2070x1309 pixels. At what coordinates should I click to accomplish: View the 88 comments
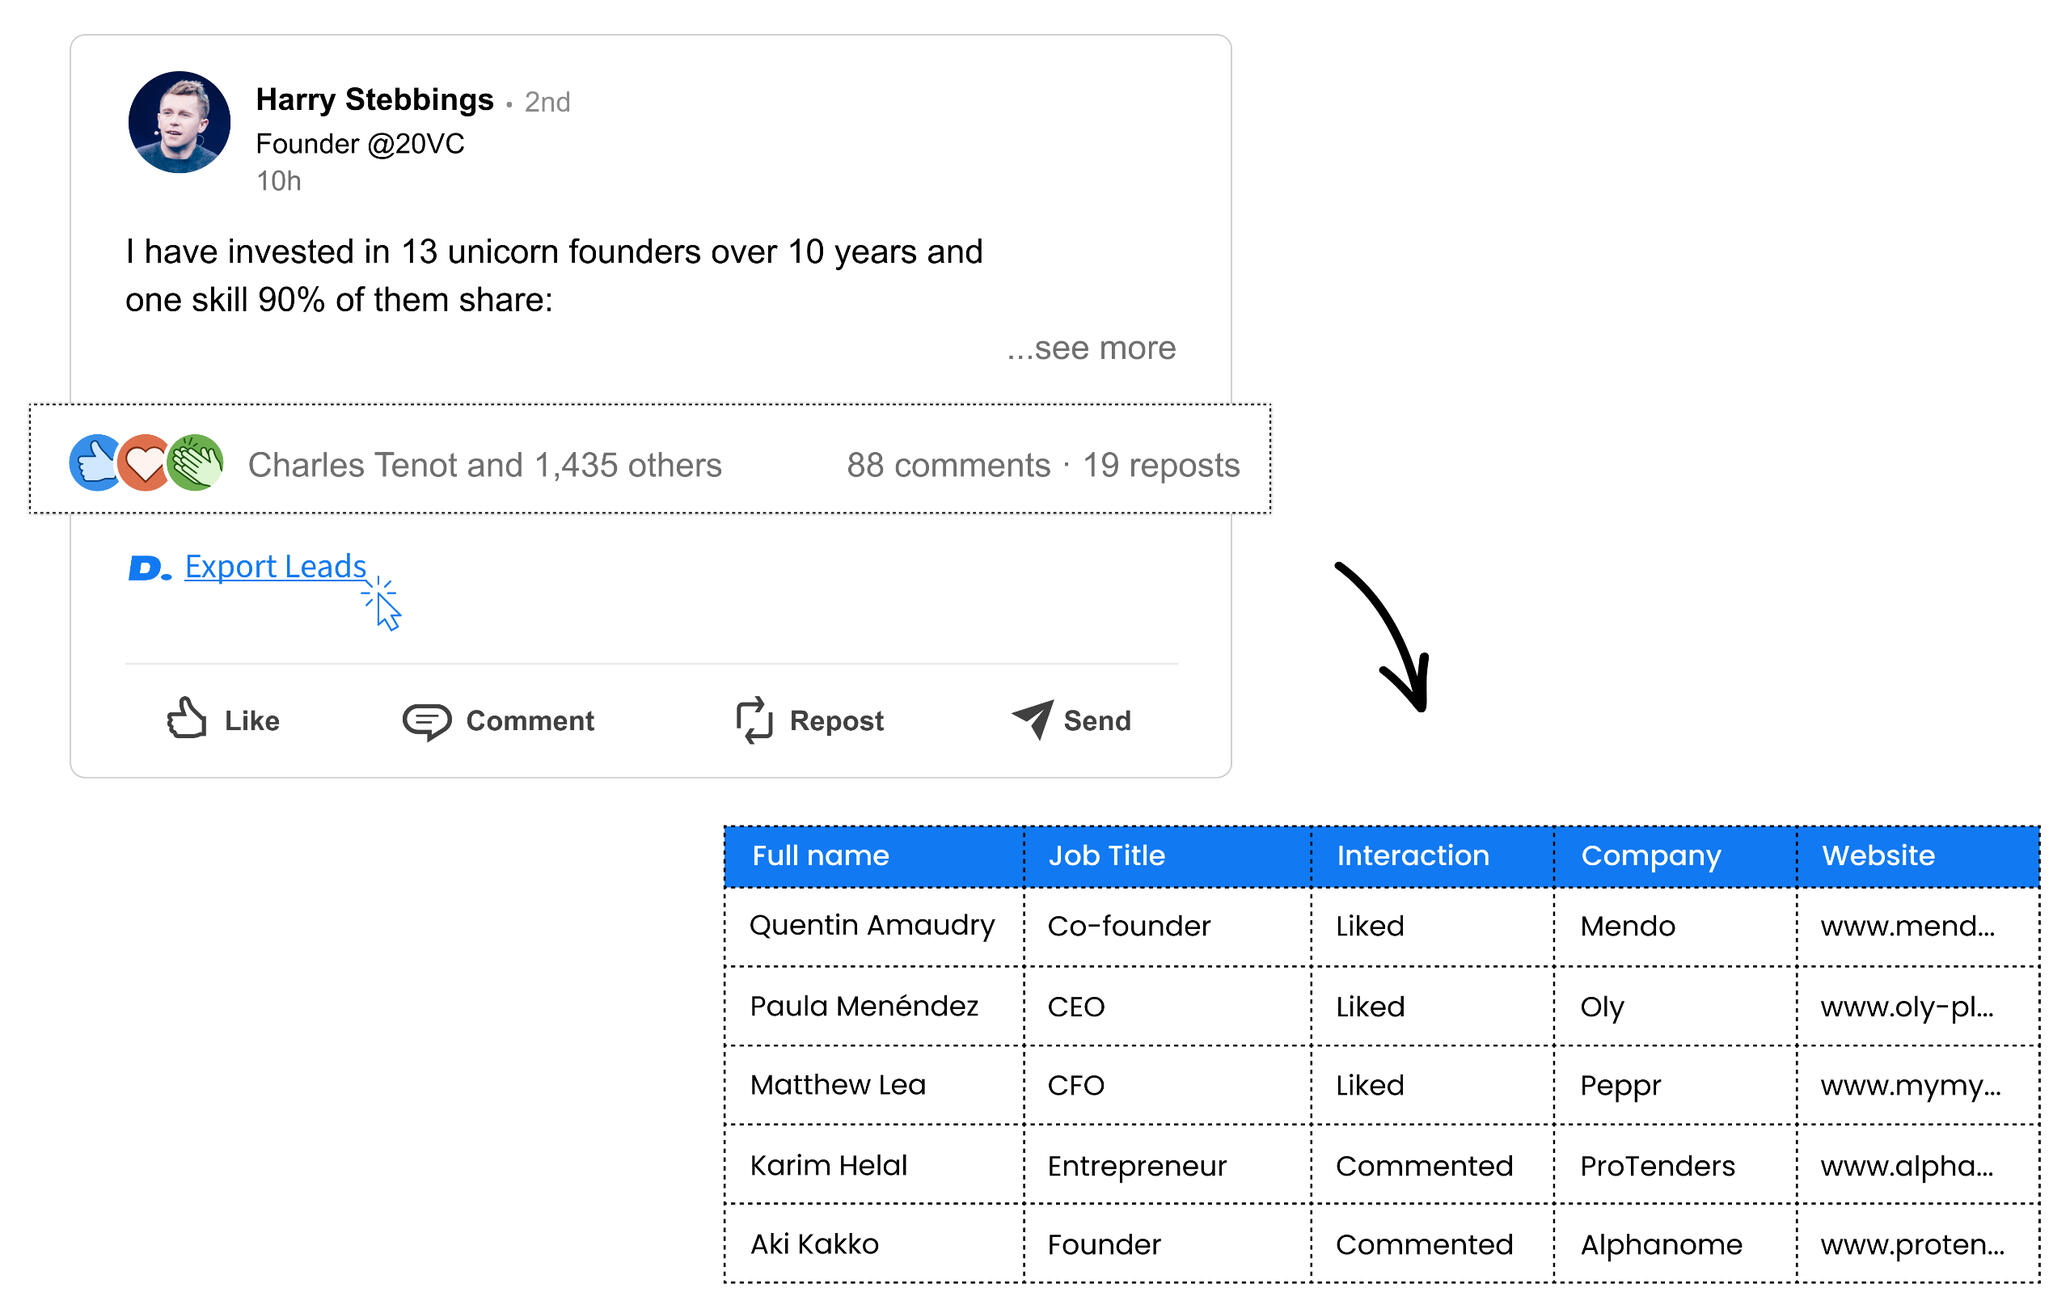948,465
